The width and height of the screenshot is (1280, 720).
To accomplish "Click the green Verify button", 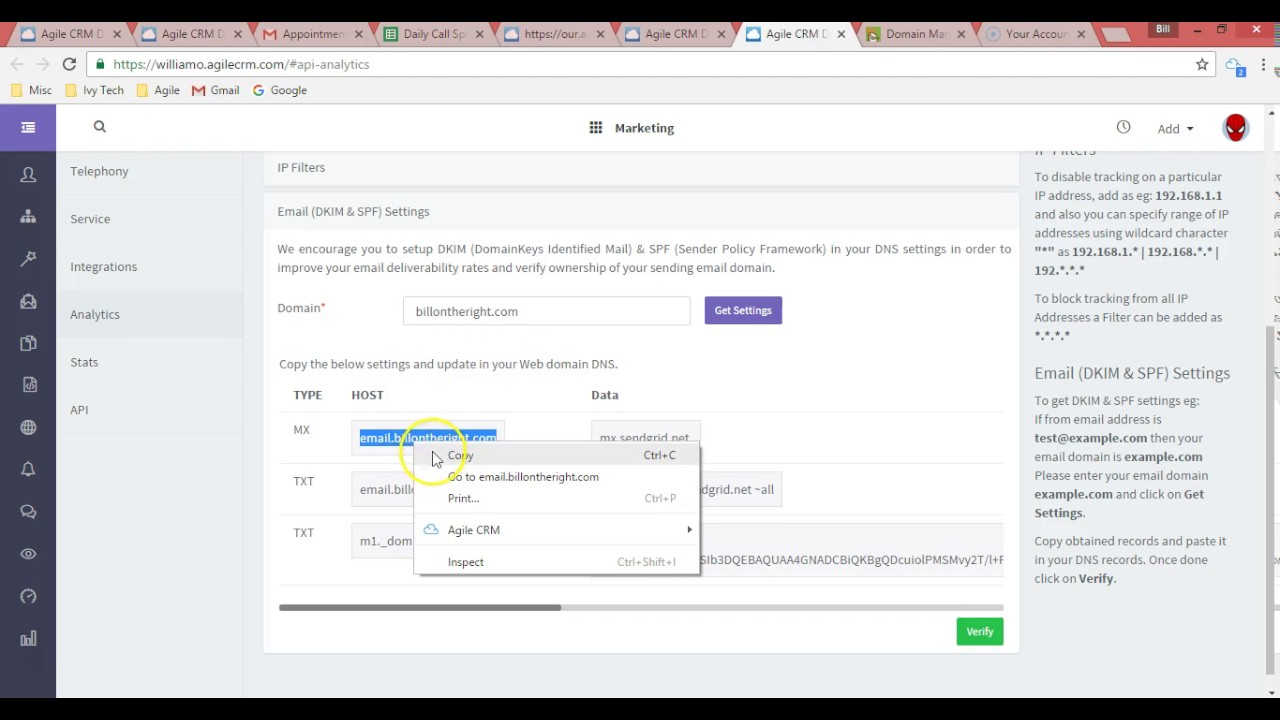I will pyautogui.click(x=980, y=631).
